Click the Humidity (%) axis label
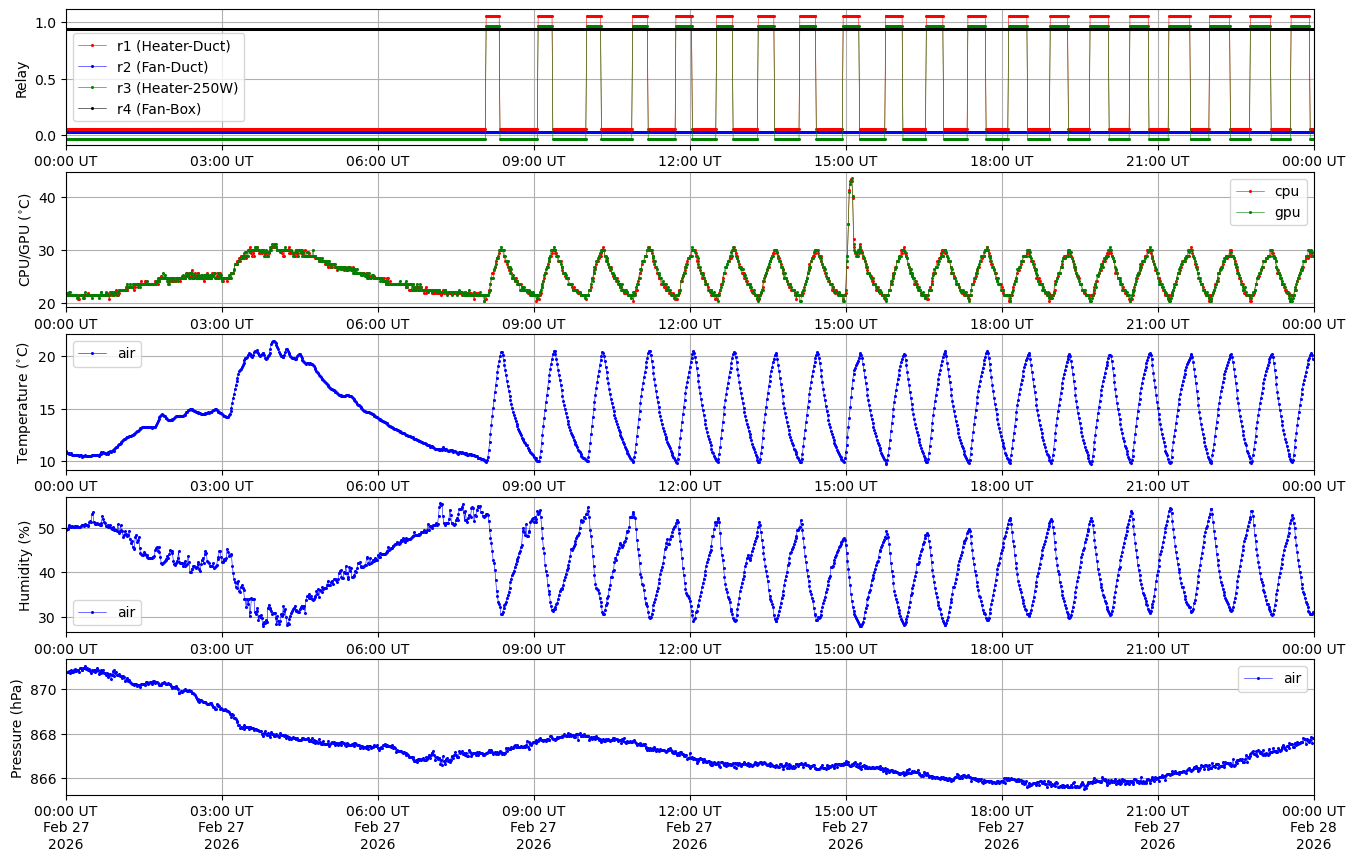1355x861 pixels. [24, 565]
